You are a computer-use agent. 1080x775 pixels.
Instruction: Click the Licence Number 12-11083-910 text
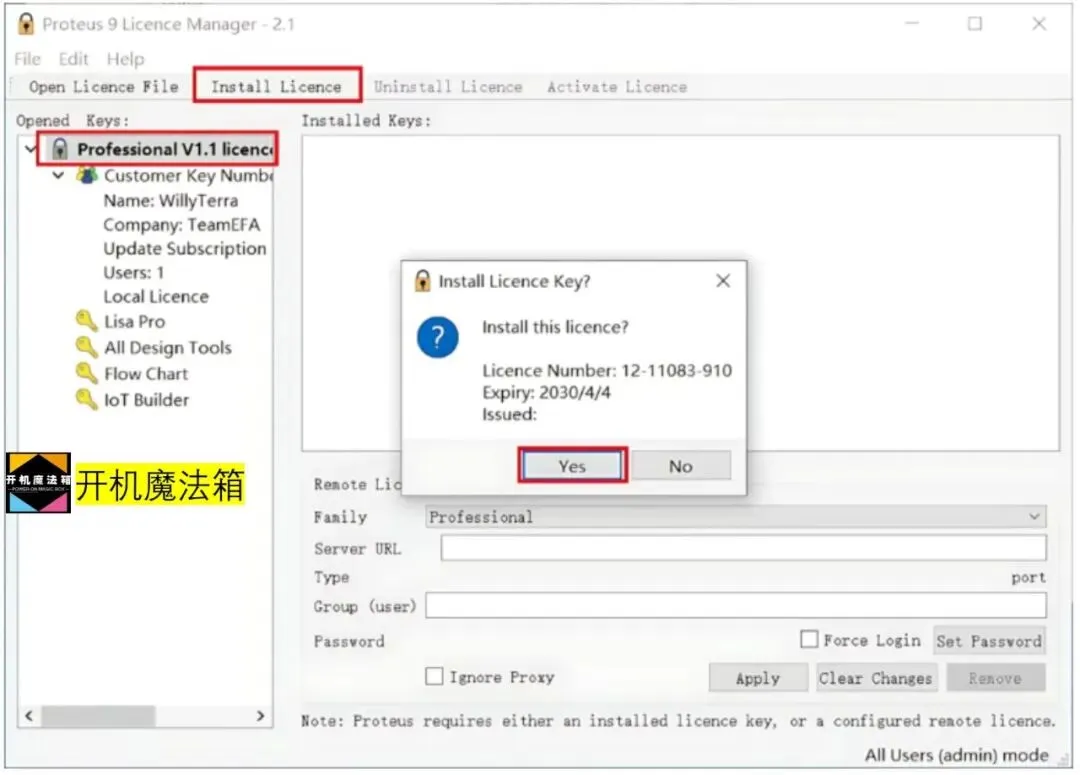click(607, 371)
